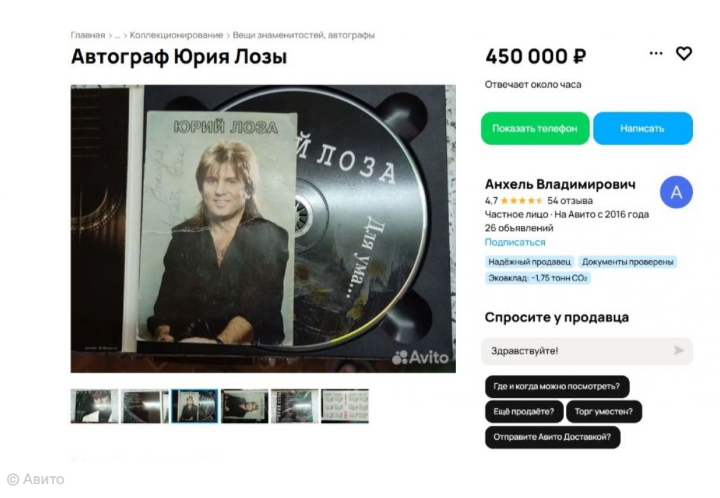The height and width of the screenshot is (498, 720).
Task: Open Коллекционирование breadcrumb category
Action: [176, 35]
